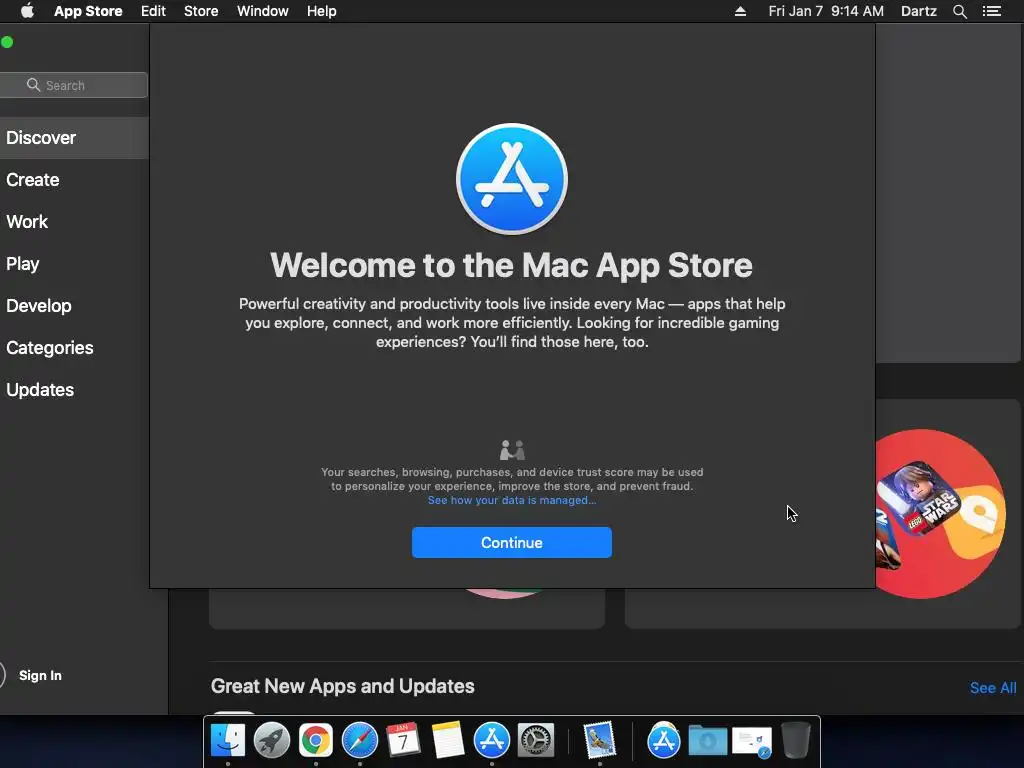Click the date and time in the menu bar

(826, 11)
